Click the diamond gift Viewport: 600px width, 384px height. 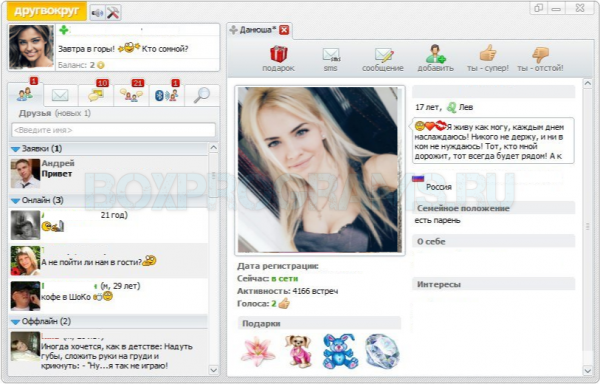(382, 351)
